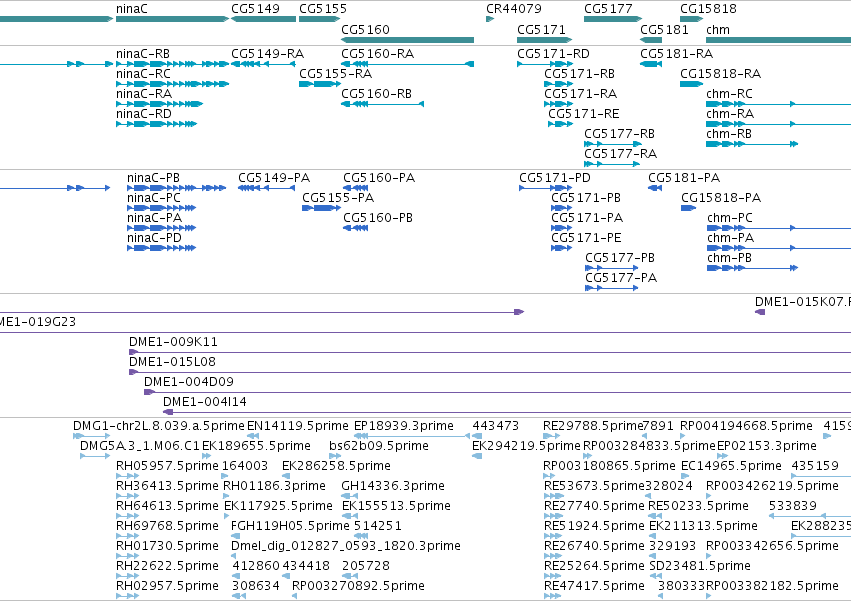Viewport: 851px width, 601px height.
Task: Click the CG5181 gene label
Action: click(x=664, y=29)
